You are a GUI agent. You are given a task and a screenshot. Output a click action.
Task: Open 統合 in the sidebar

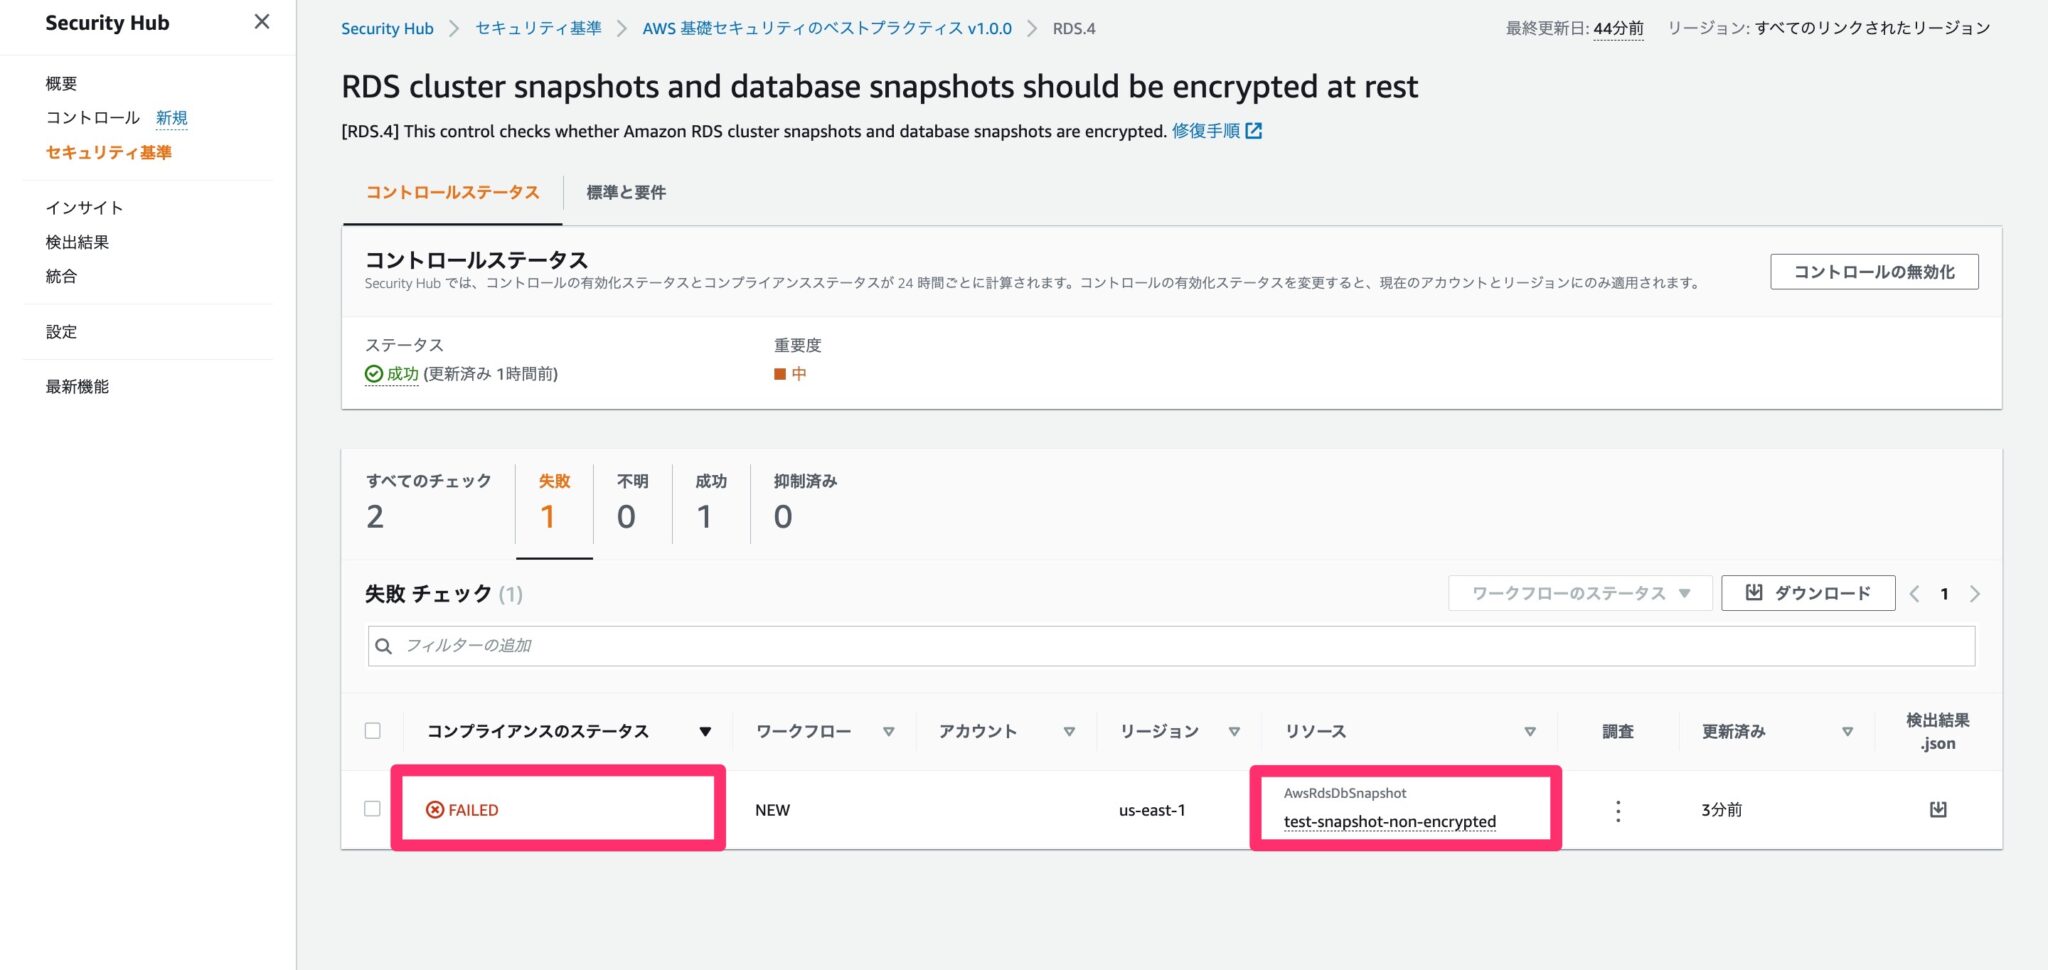tap(61, 276)
